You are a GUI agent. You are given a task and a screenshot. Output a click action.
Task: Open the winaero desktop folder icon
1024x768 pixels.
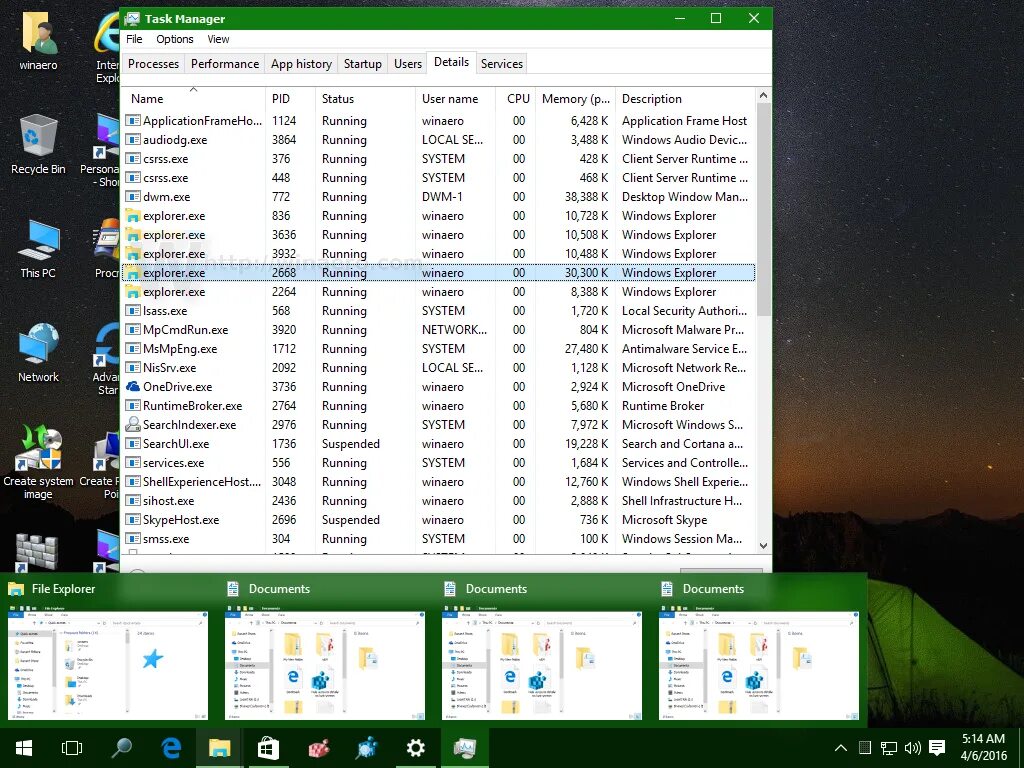[39, 40]
